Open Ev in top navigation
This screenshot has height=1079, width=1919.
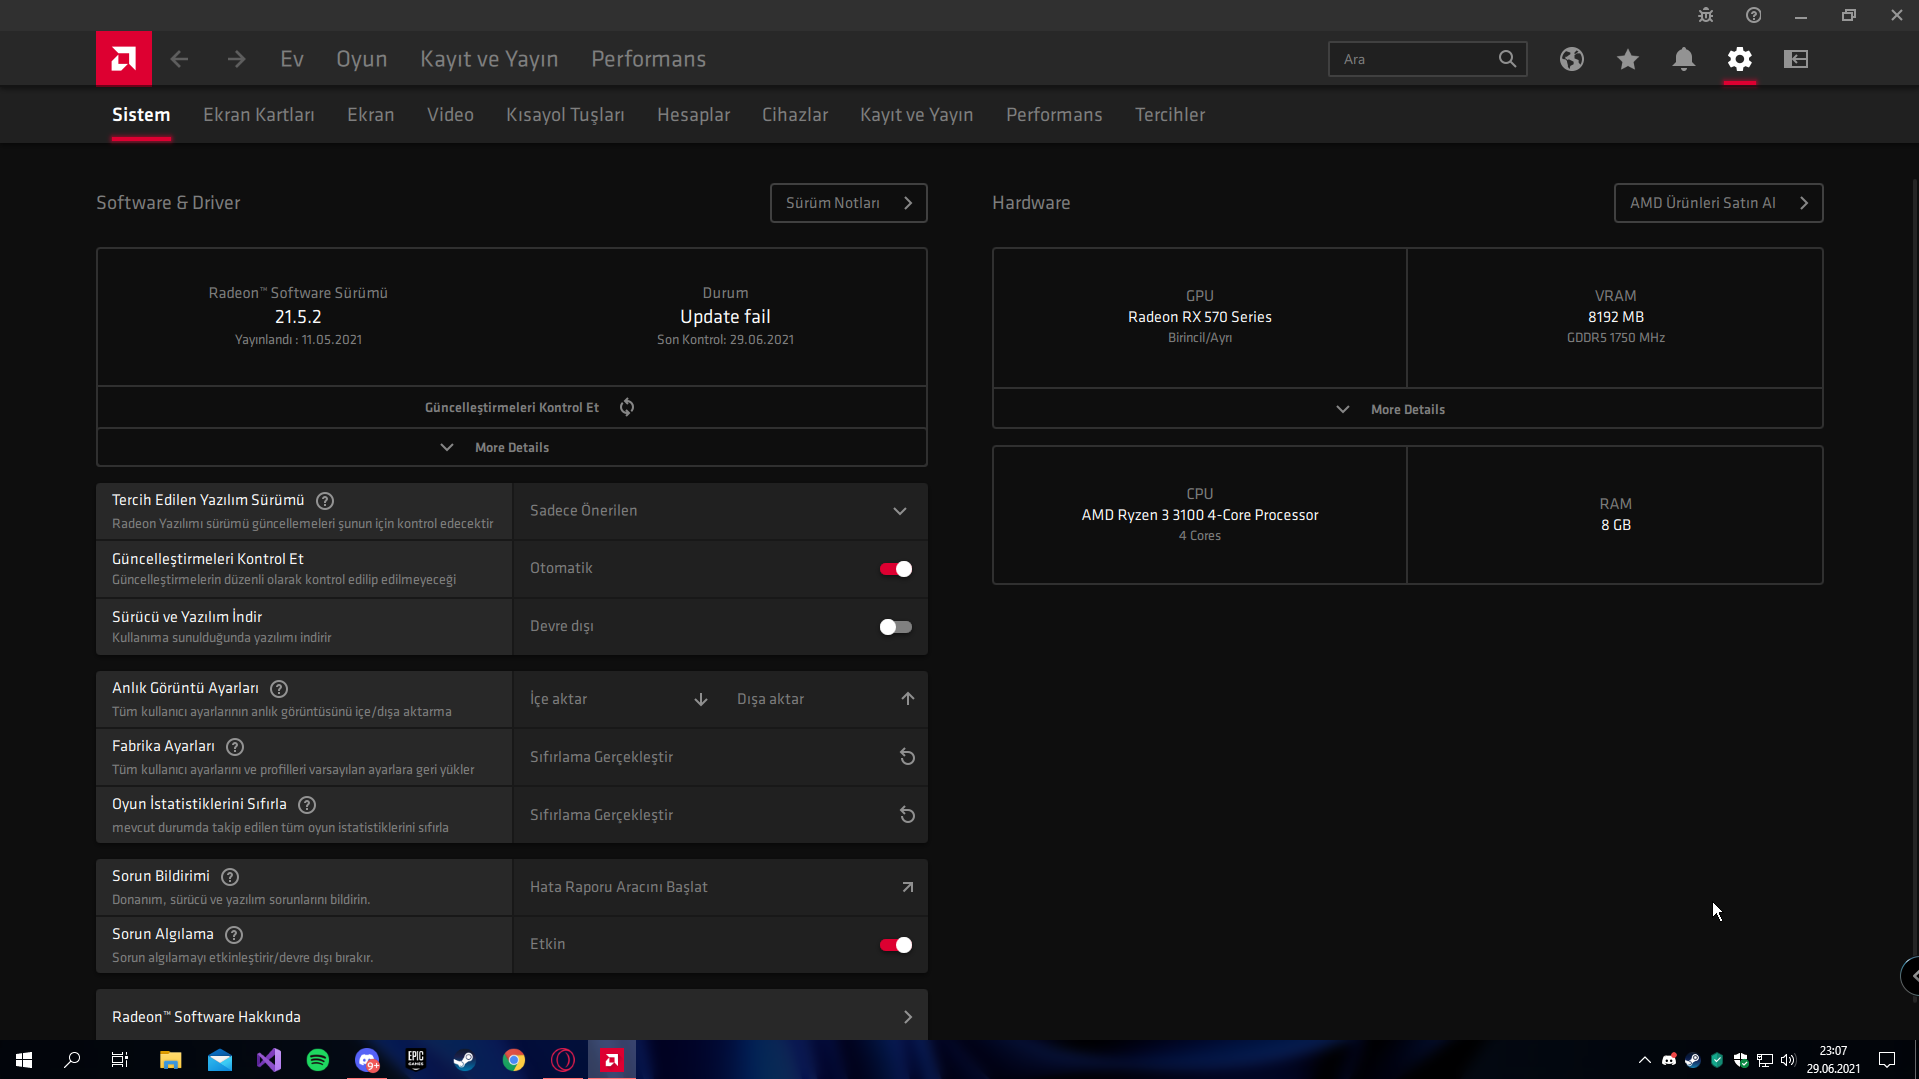pyautogui.click(x=292, y=59)
